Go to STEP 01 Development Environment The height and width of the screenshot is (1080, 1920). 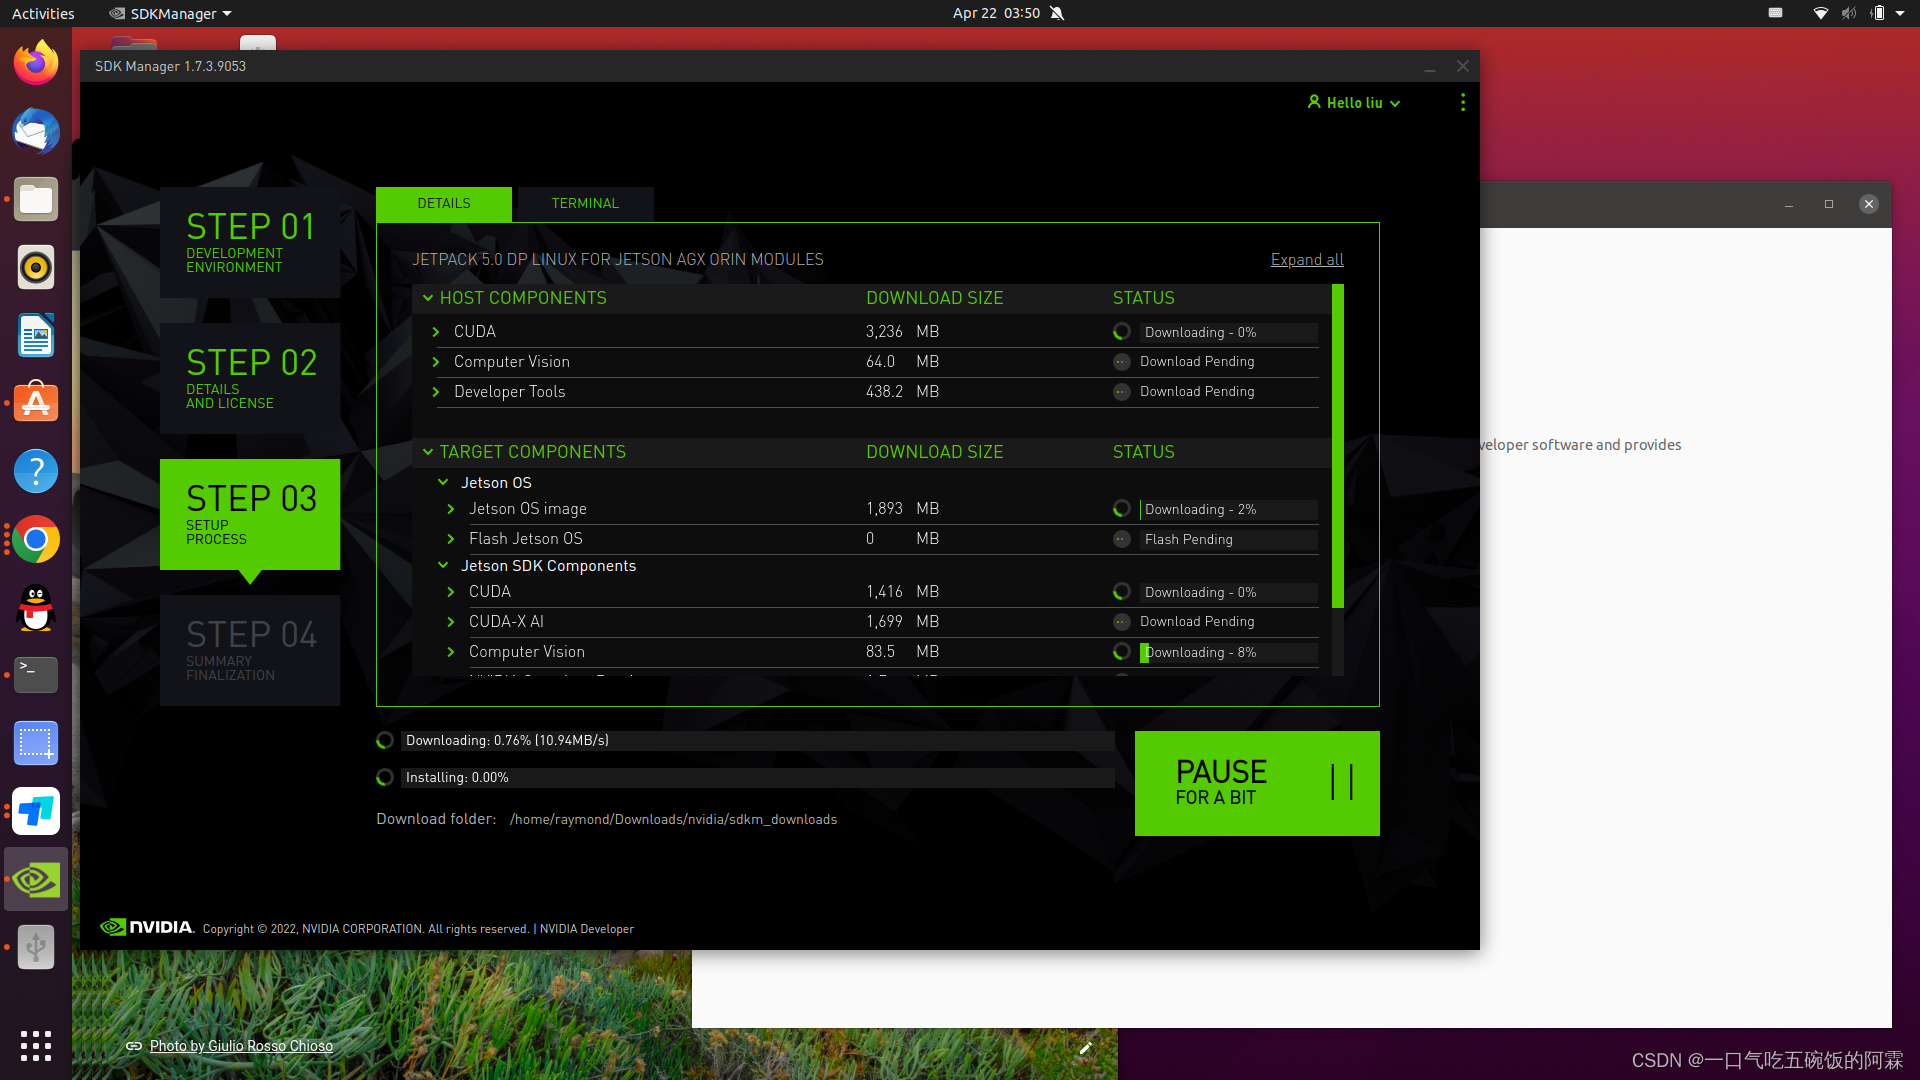[x=250, y=242]
